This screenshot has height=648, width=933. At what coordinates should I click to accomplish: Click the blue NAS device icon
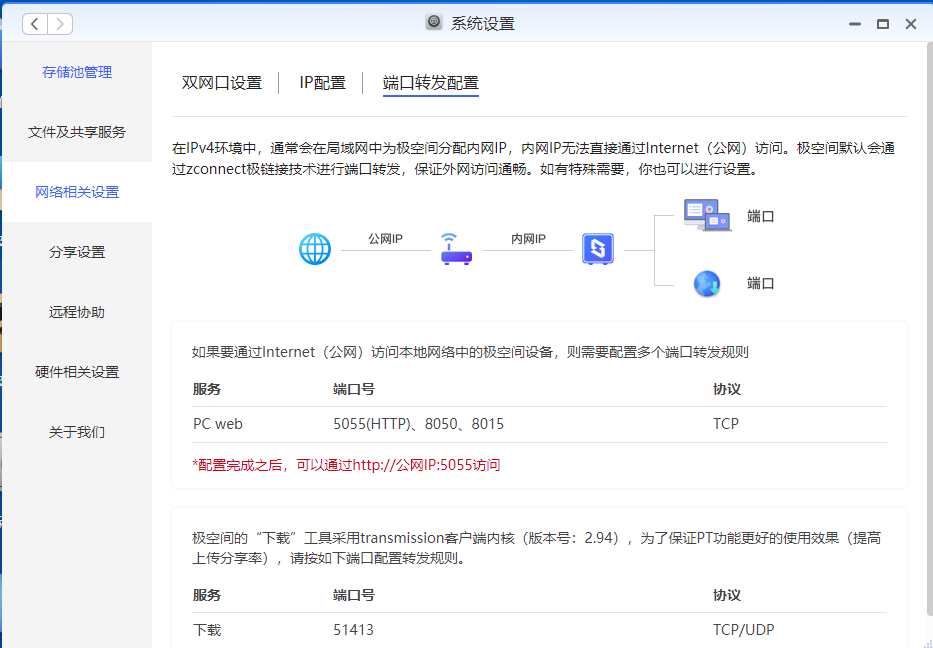click(597, 249)
